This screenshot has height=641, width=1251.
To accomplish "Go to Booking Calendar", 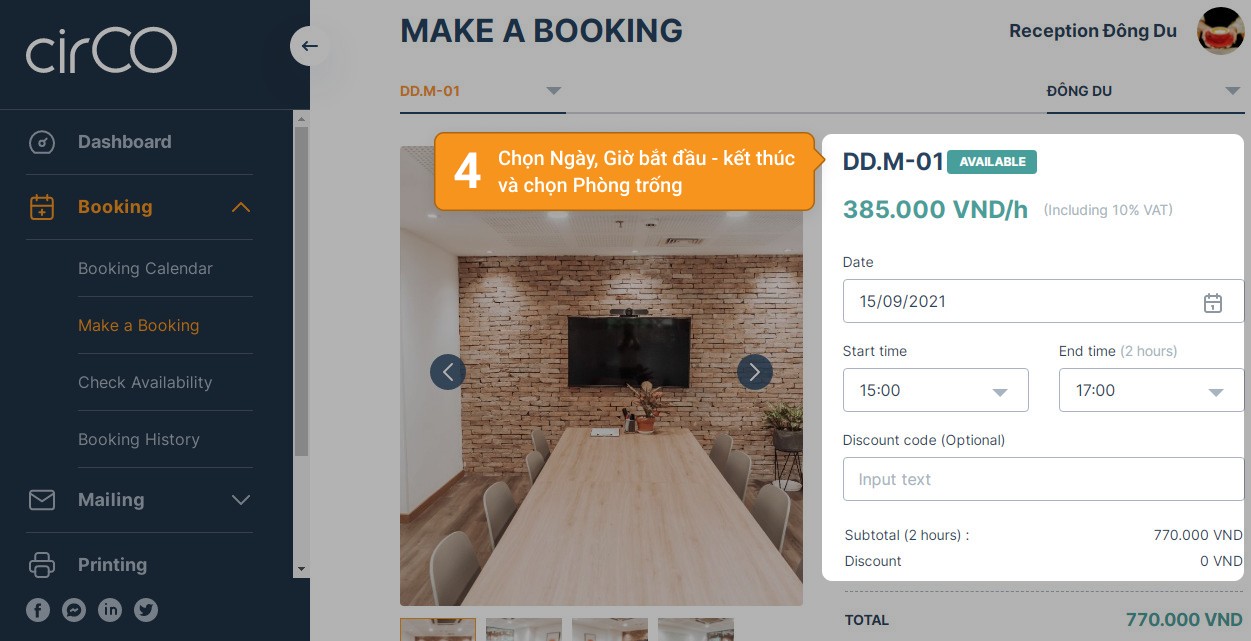I will click(145, 268).
